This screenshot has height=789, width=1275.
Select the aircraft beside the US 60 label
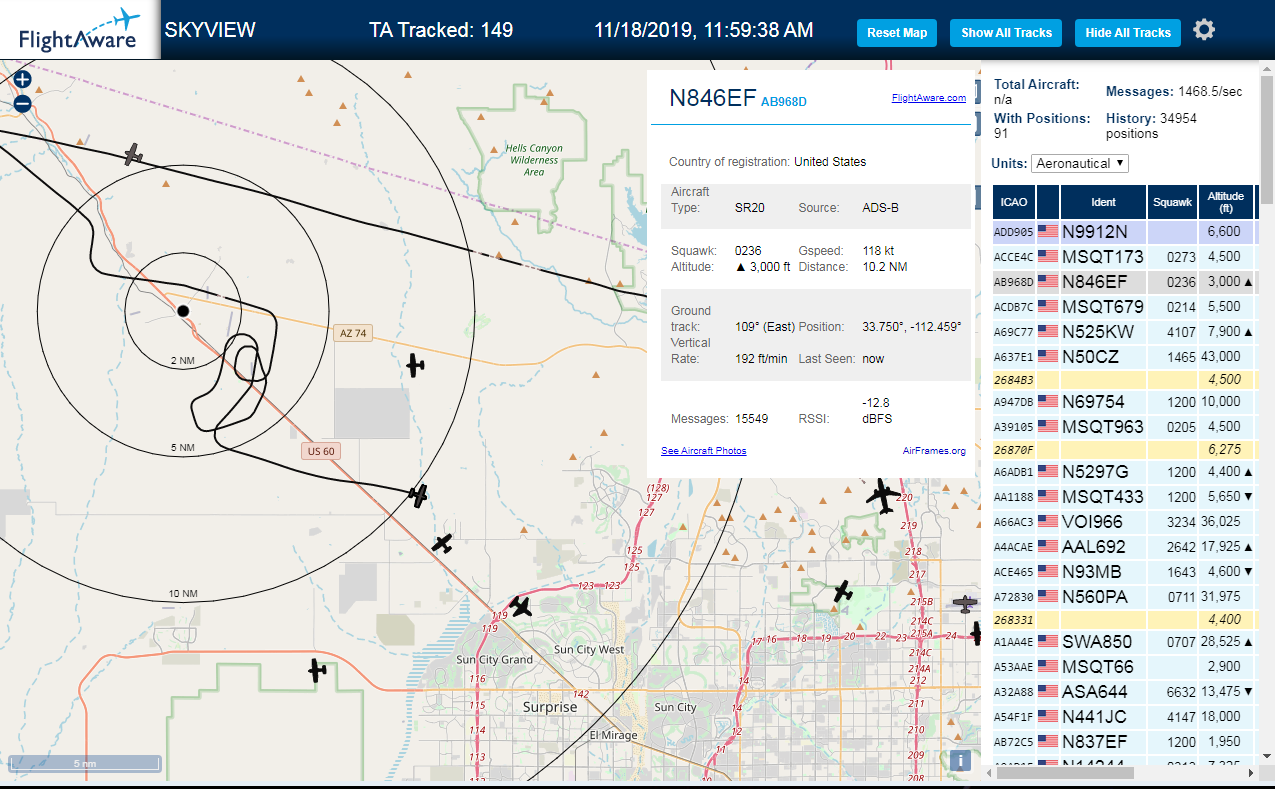[419, 494]
